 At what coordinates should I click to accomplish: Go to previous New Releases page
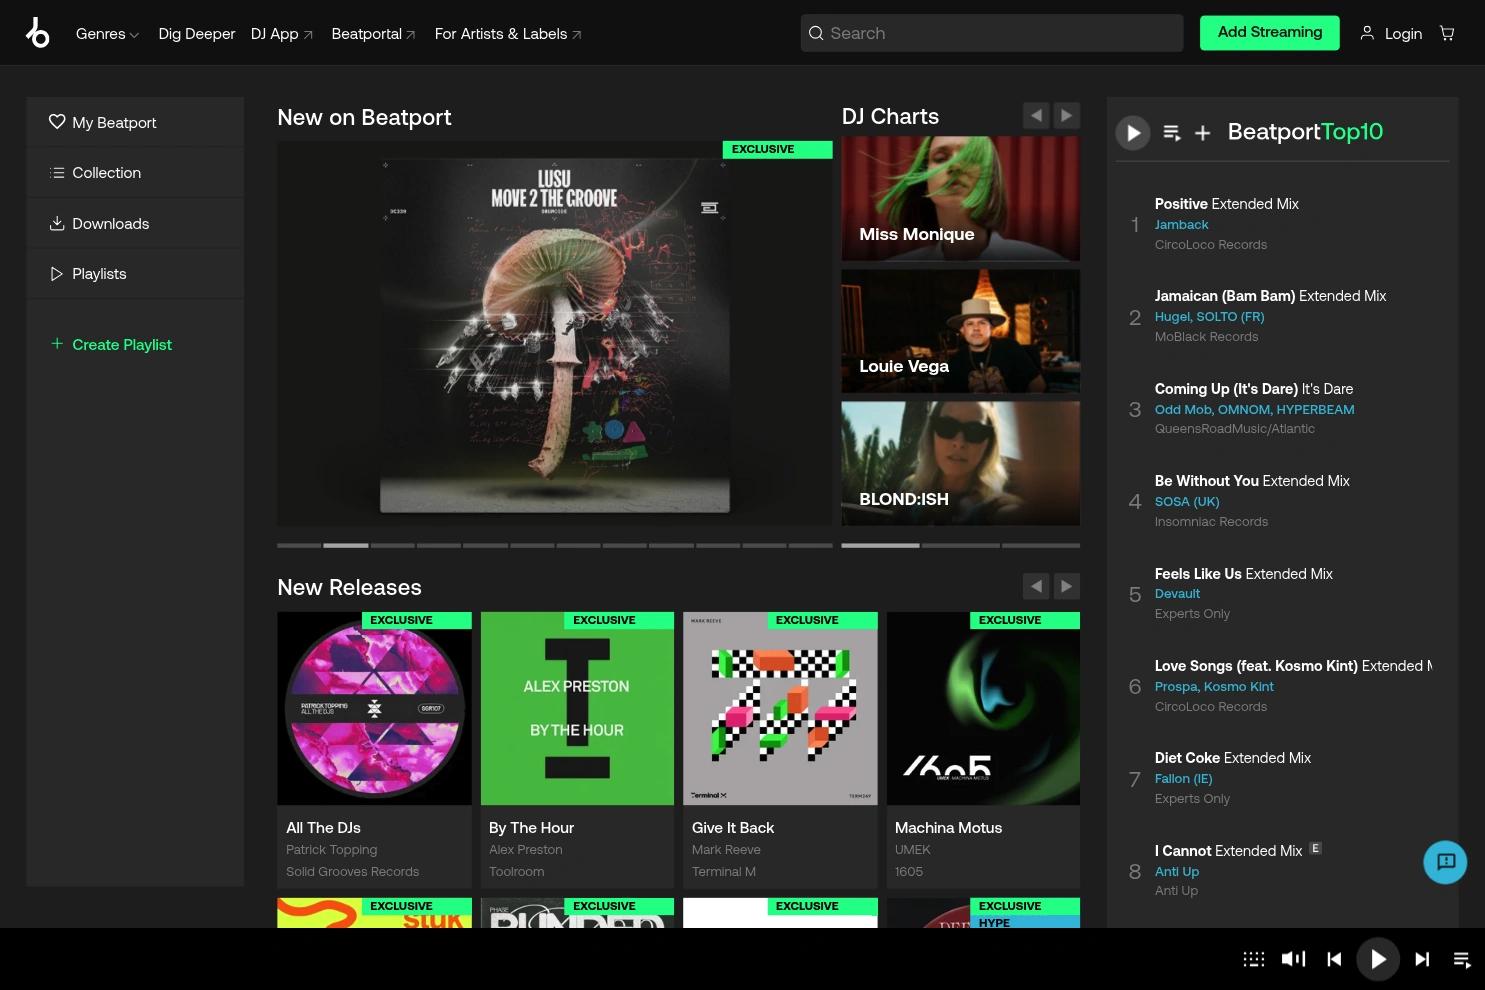[1036, 586]
